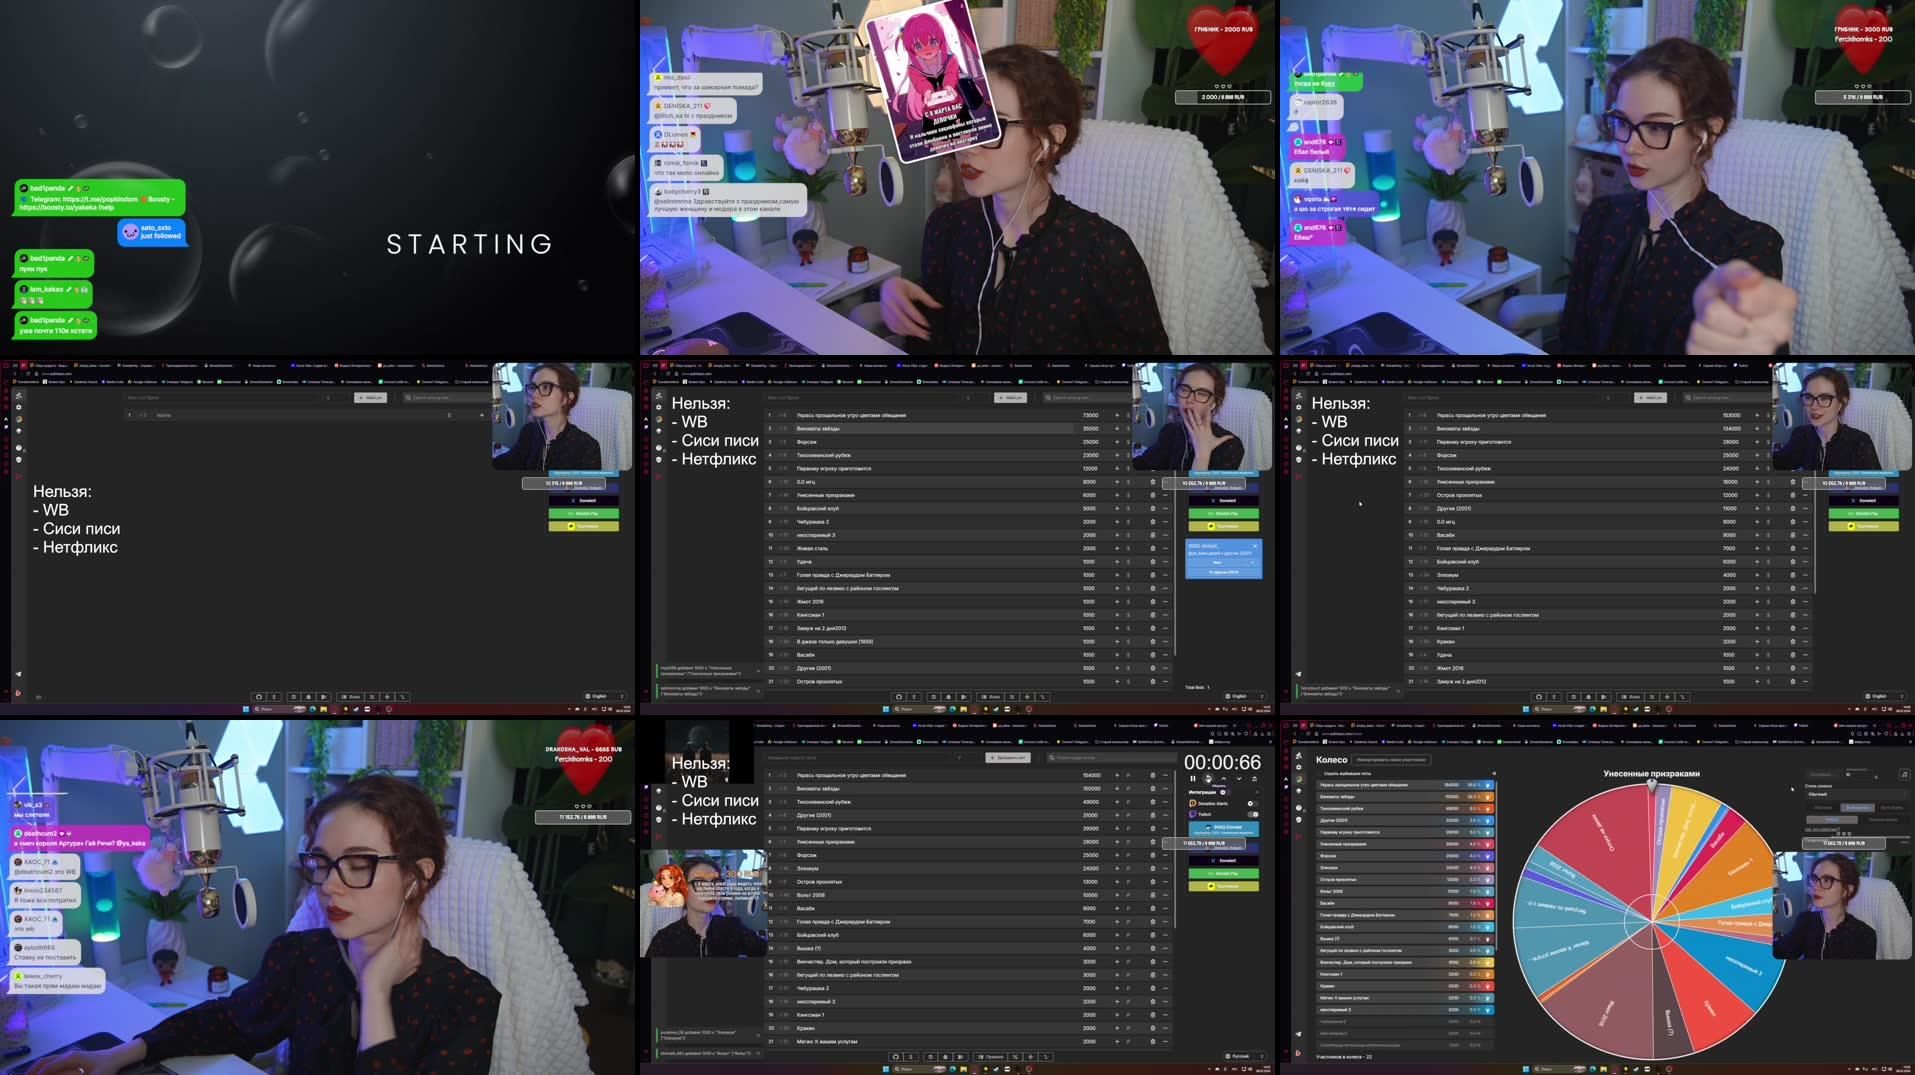The image size is (1915, 1075).
Task: Click the reset icon beside the timer pause button
Action: (x=1208, y=779)
